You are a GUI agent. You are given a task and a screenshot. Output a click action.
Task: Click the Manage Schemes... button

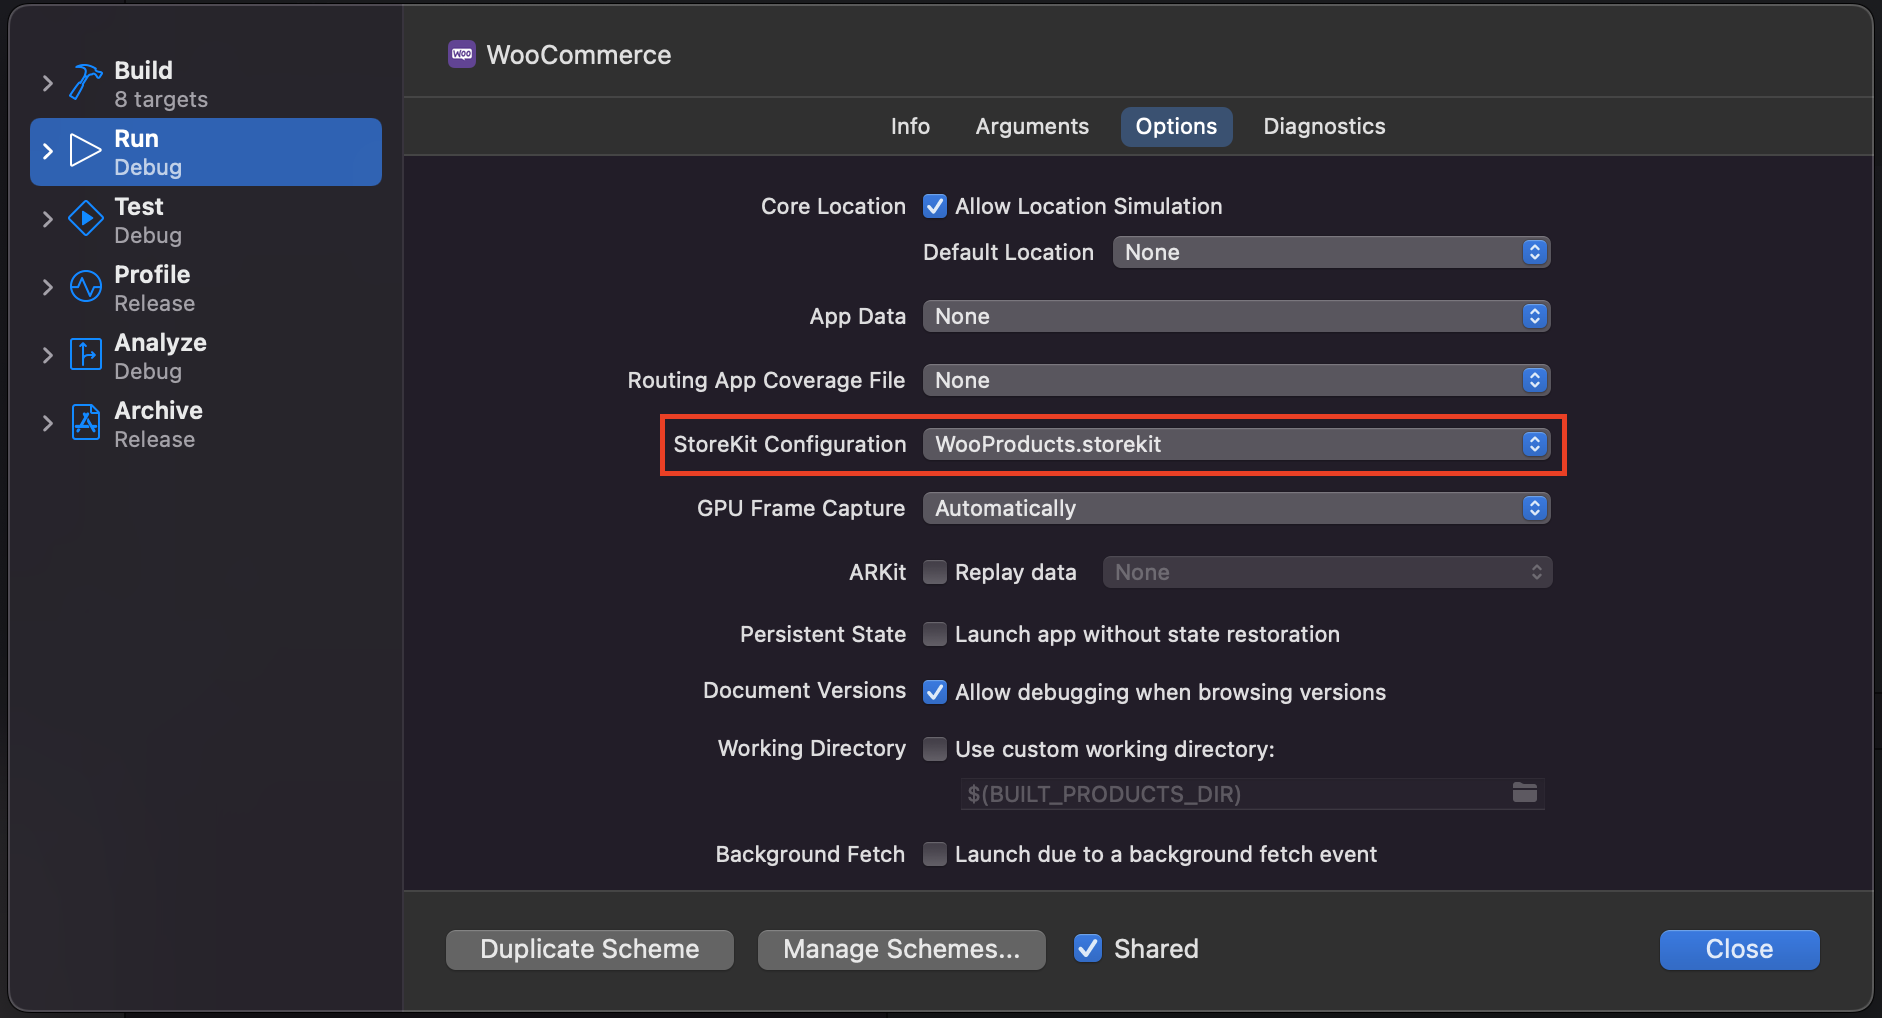(902, 949)
